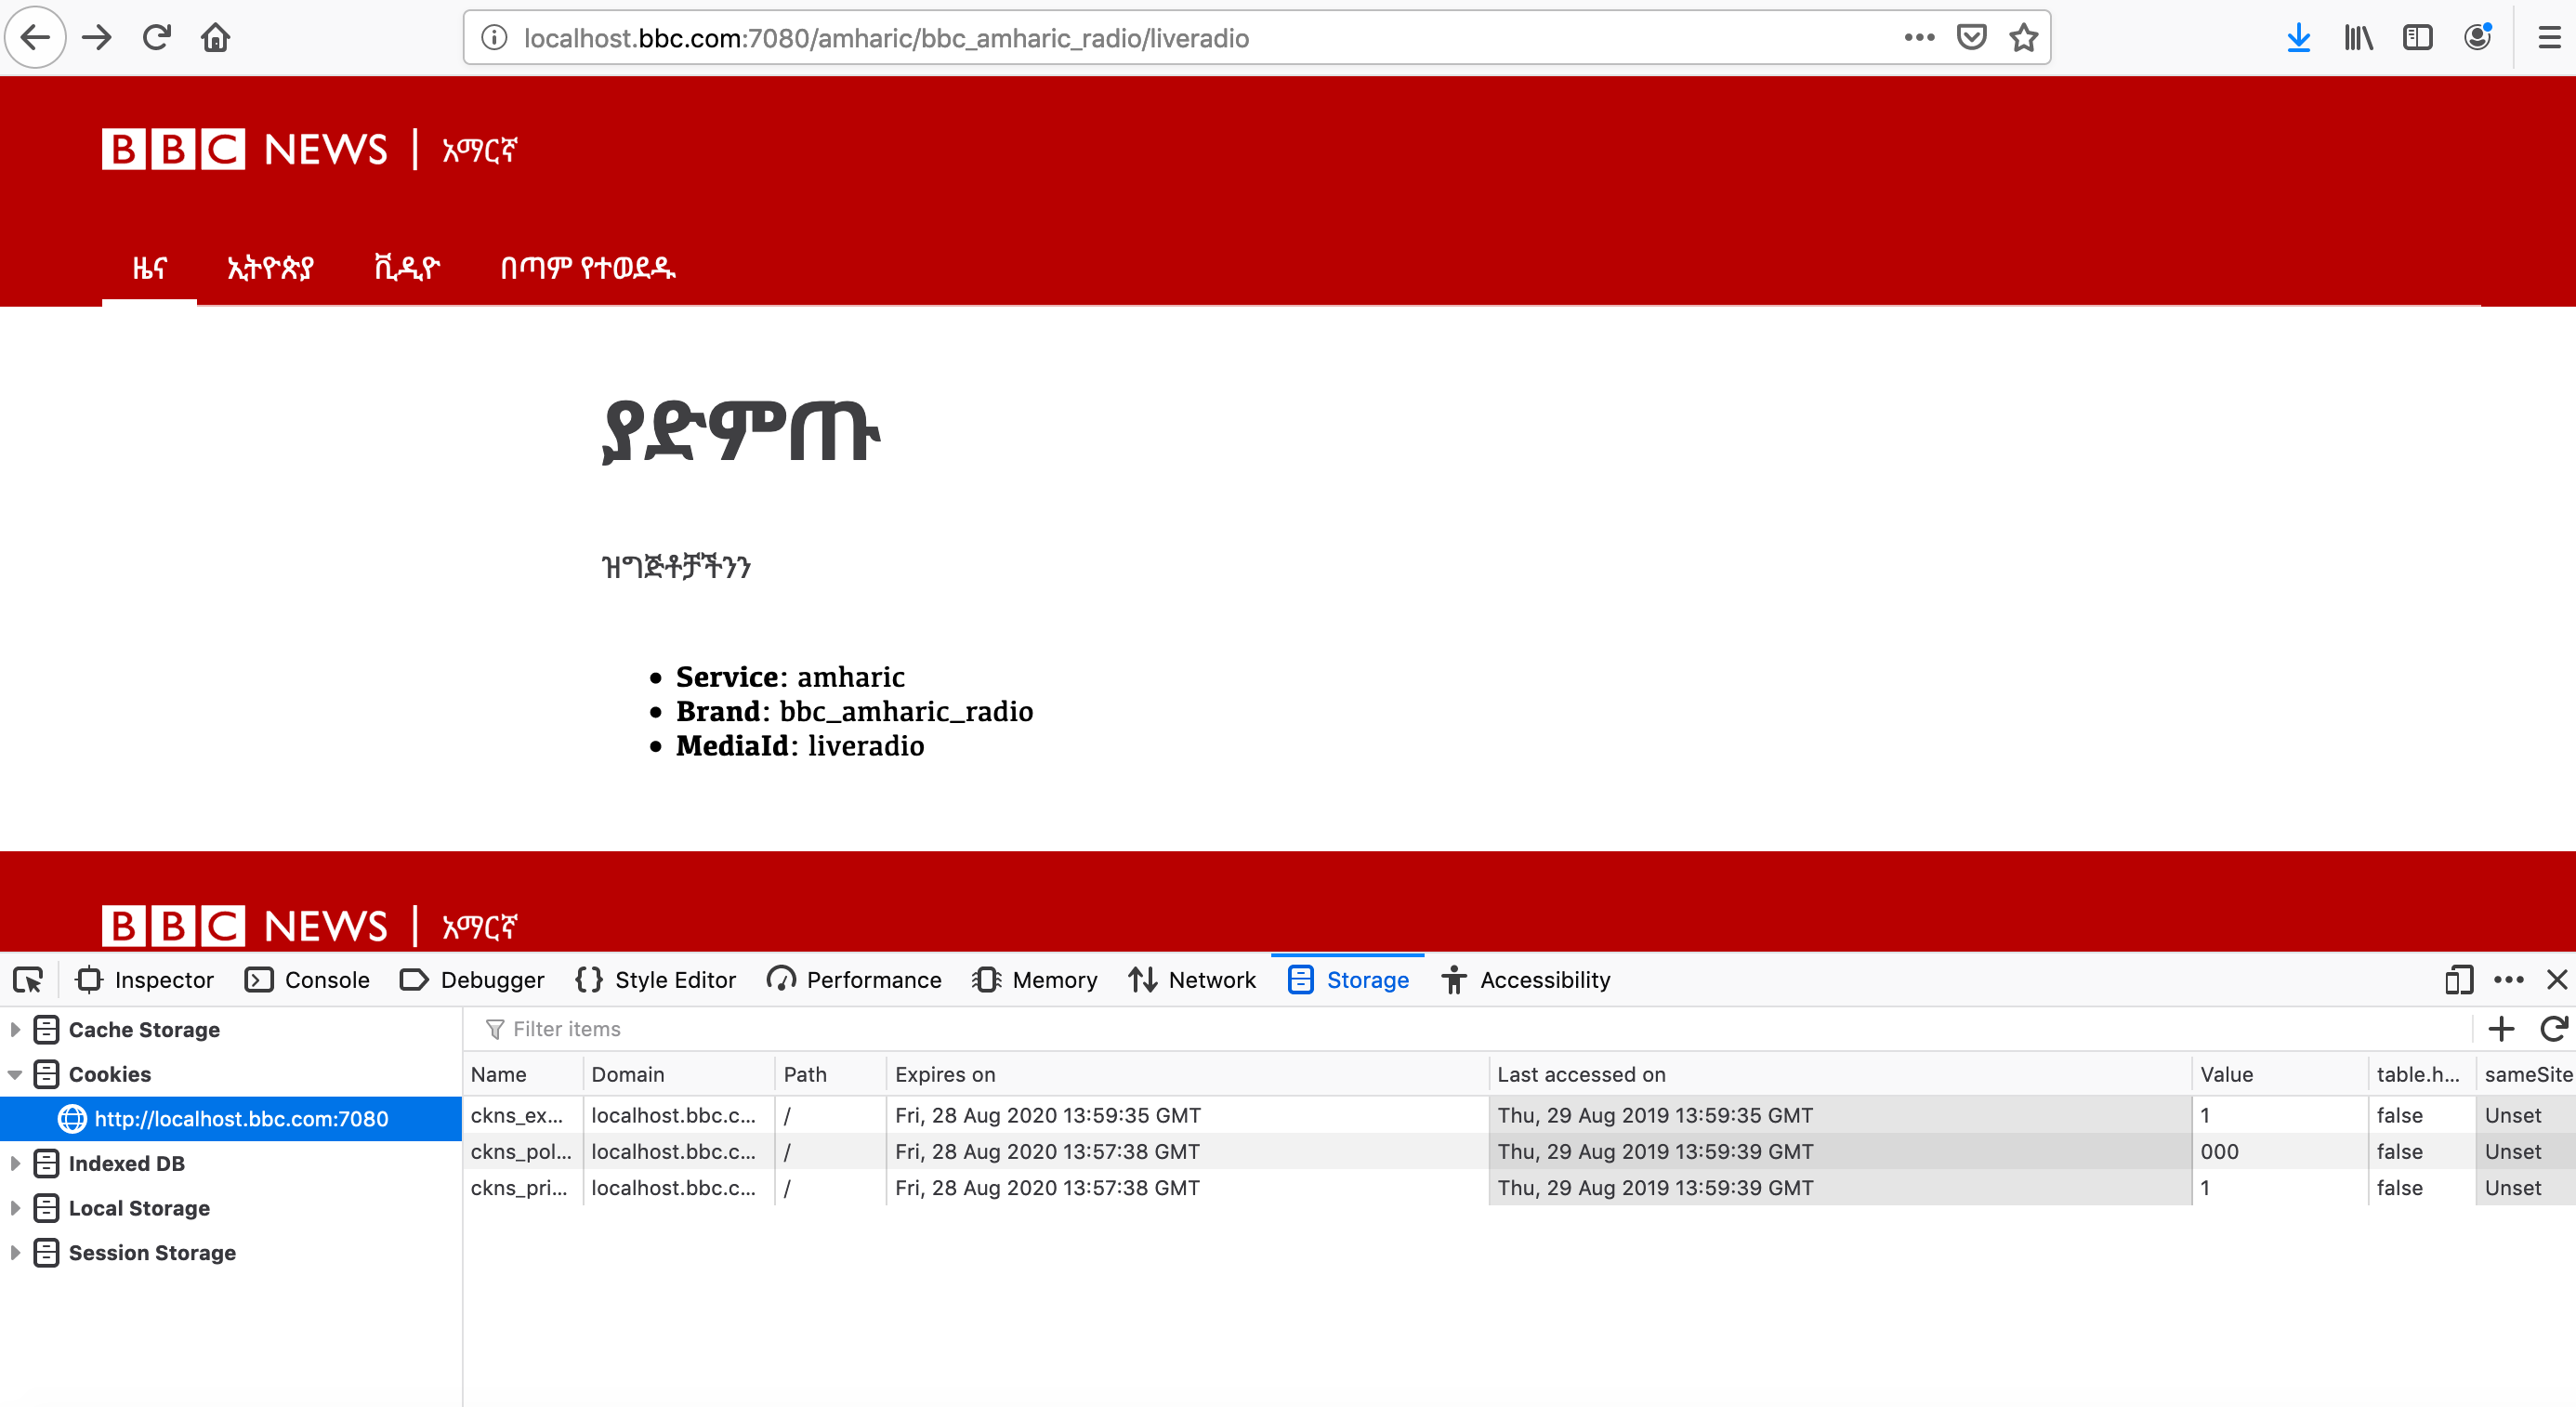2576x1407 pixels.
Task: Bookmark the page with the star button
Action: pos(2023,37)
